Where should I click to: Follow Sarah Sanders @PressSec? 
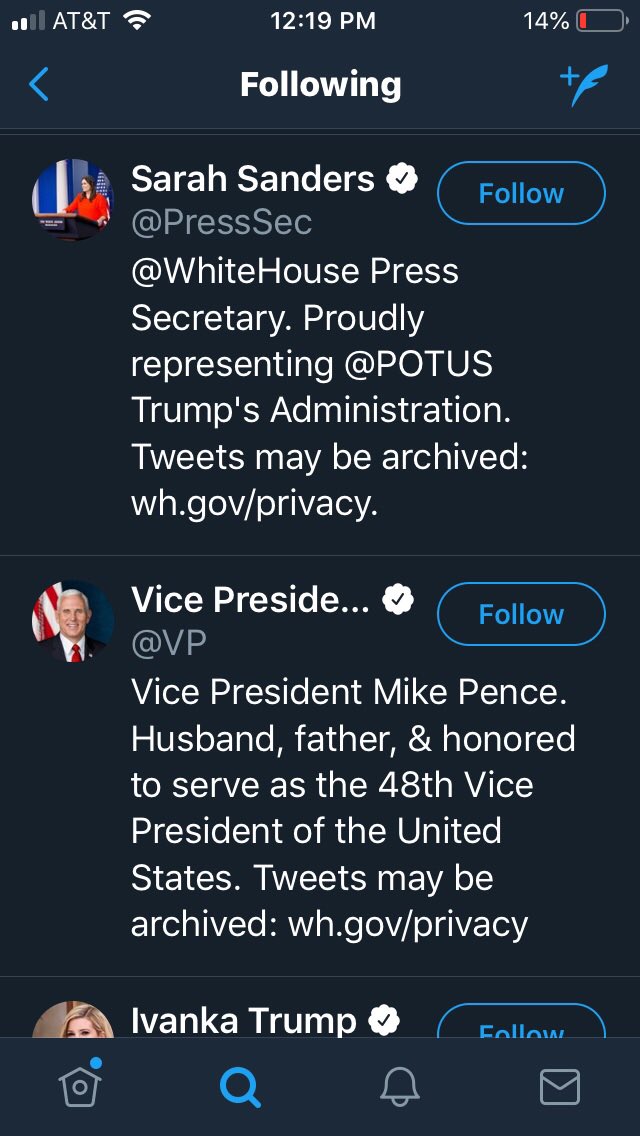click(521, 193)
